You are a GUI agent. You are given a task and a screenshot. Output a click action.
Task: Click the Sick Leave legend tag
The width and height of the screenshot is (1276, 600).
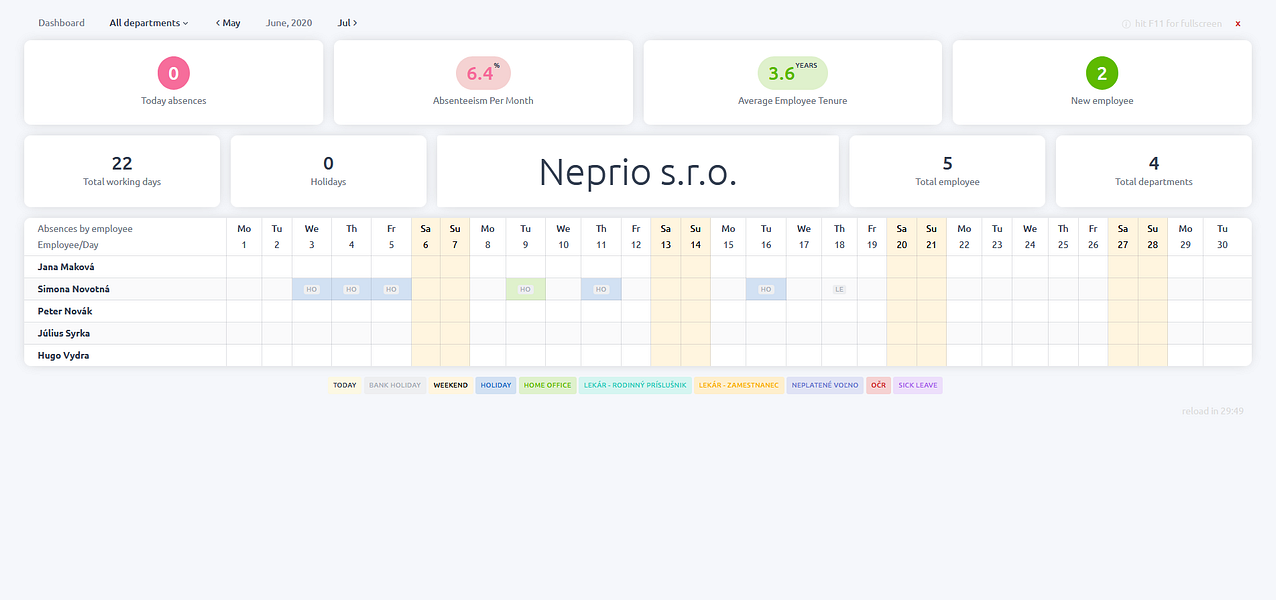(x=918, y=385)
